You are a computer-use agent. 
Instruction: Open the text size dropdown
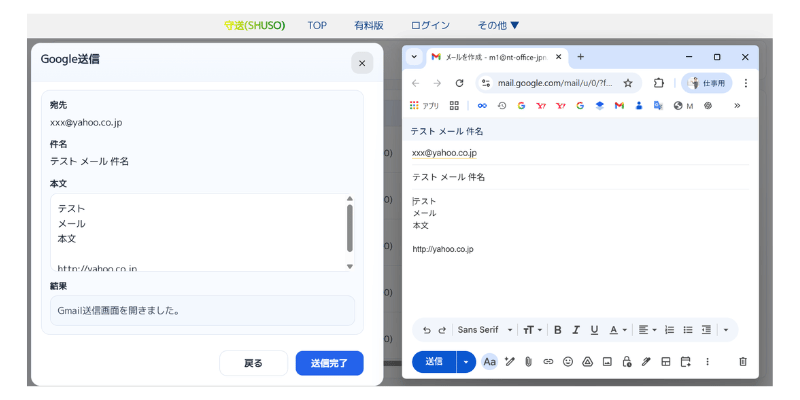(x=532, y=330)
